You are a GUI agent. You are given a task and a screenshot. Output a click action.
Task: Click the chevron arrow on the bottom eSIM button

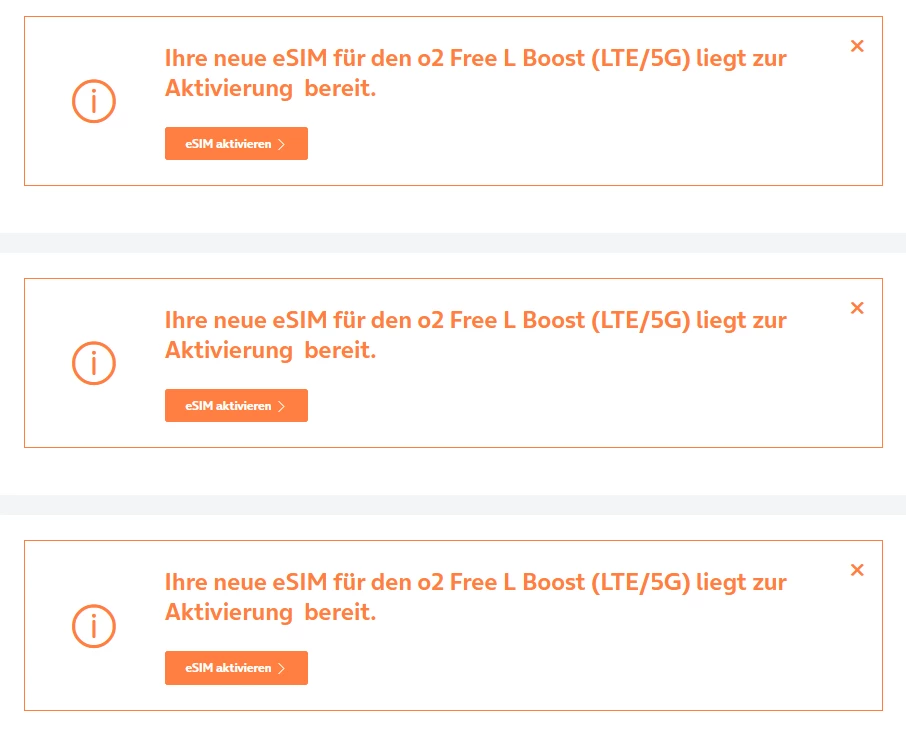[282, 668]
